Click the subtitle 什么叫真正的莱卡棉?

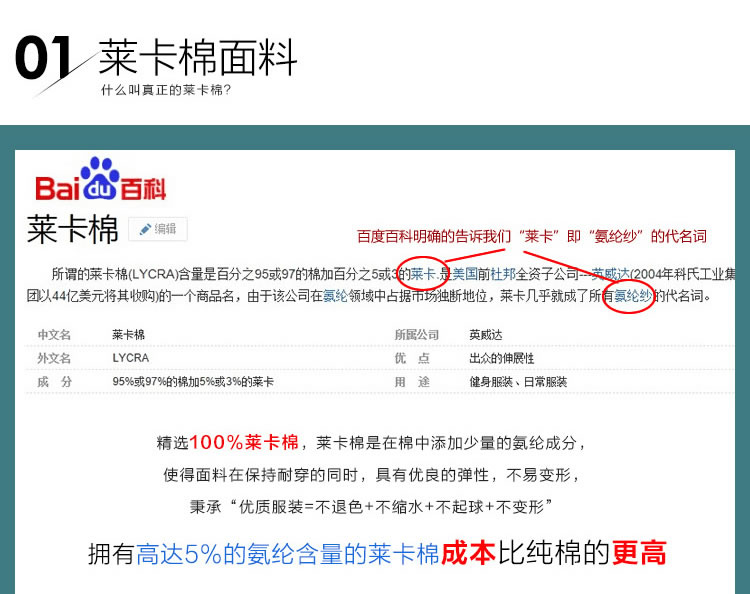(x=165, y=90)
